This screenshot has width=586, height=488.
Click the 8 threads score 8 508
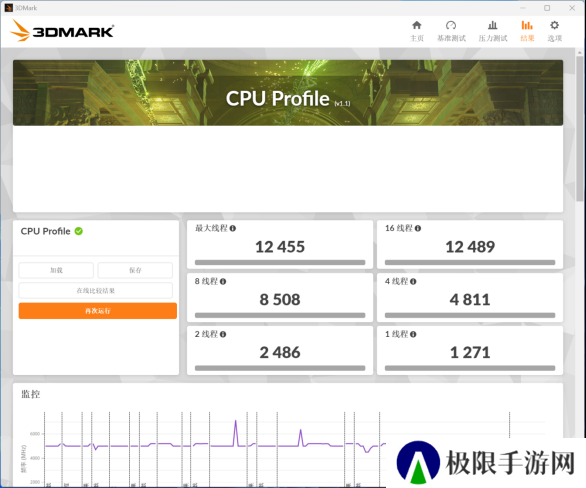click(x=280, y=300)
